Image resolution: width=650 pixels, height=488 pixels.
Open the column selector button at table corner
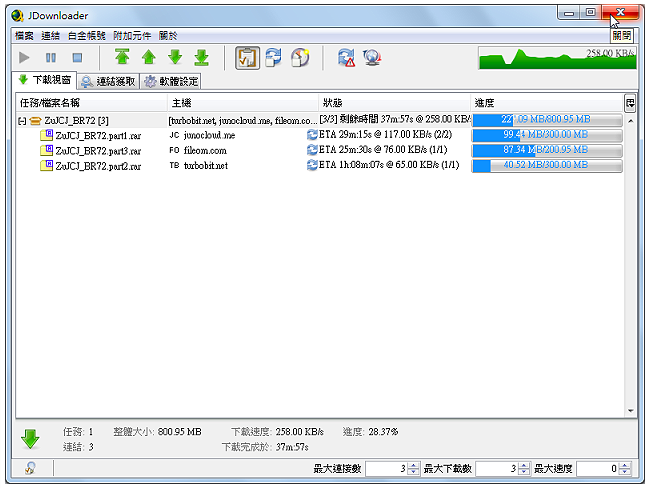[630, 103]
